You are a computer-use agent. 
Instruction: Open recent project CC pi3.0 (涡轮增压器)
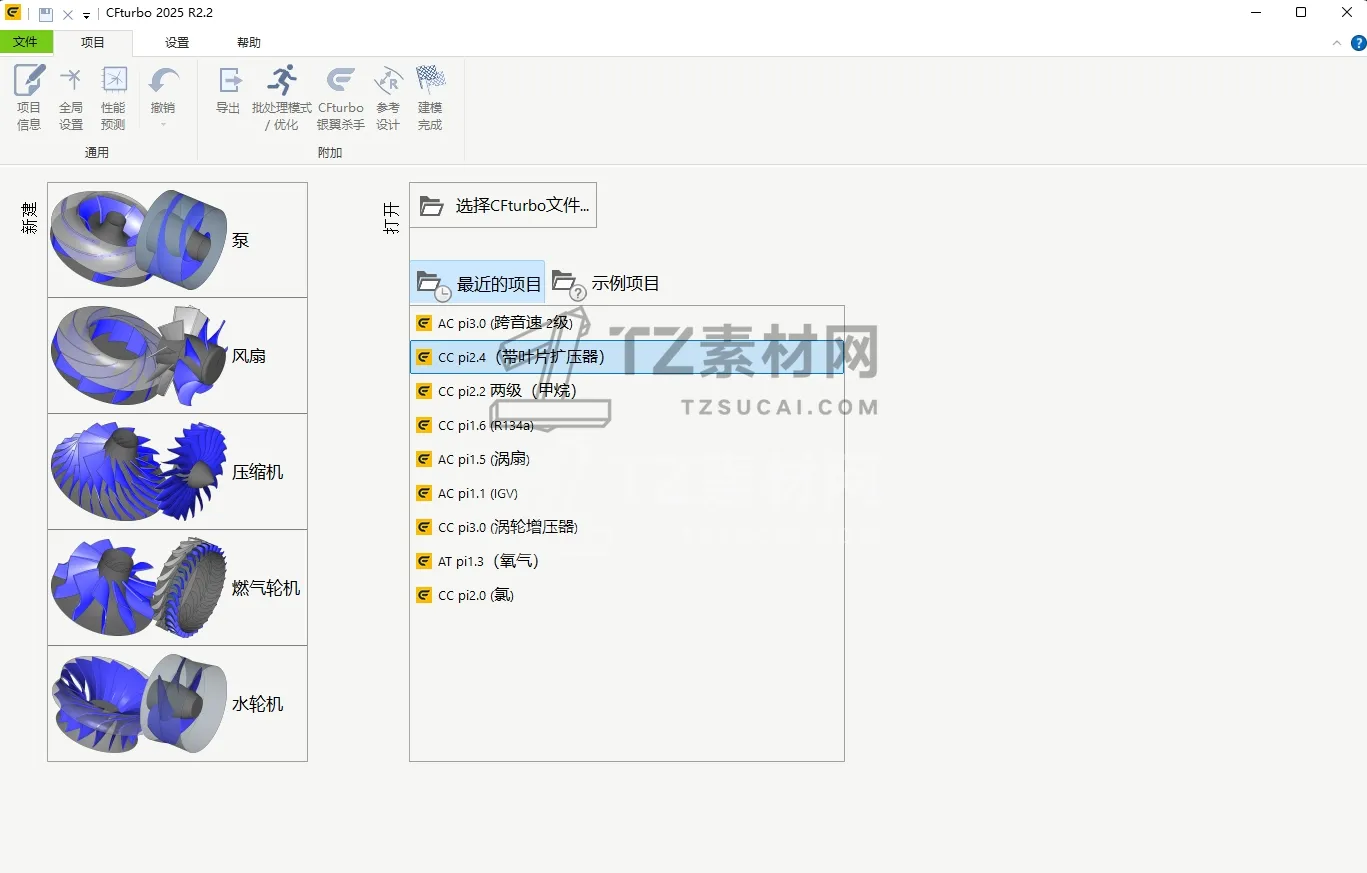[x=627, y=527]
